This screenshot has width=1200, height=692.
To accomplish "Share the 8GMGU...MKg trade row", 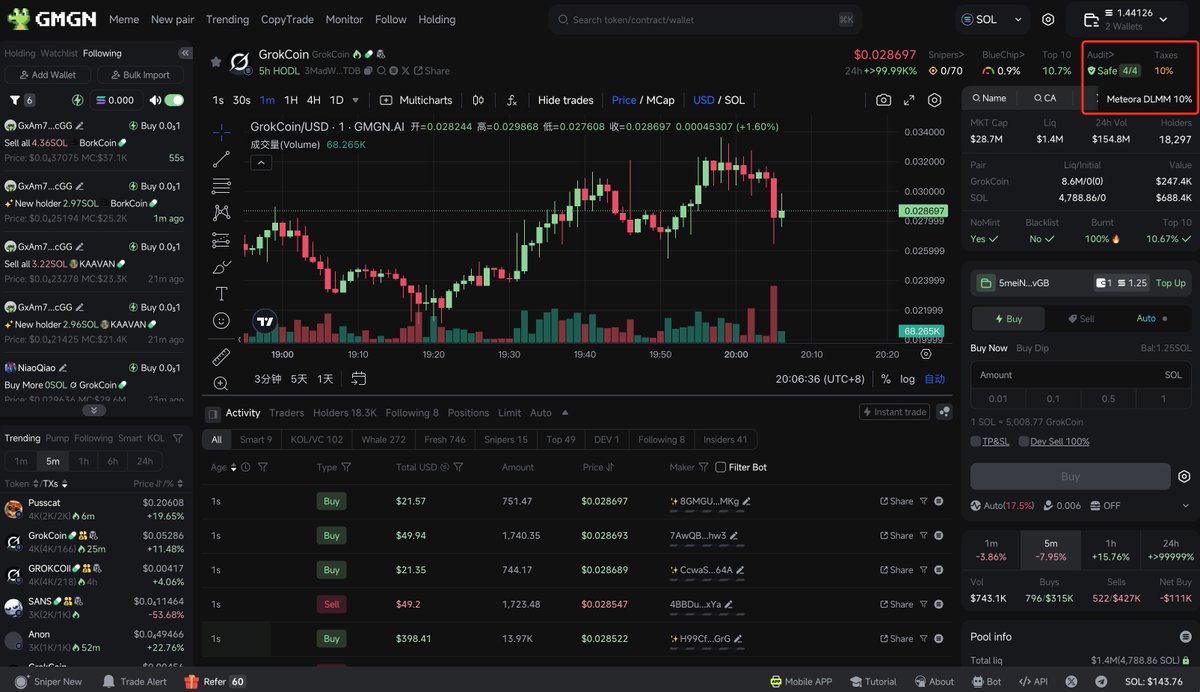I will 896,501.
